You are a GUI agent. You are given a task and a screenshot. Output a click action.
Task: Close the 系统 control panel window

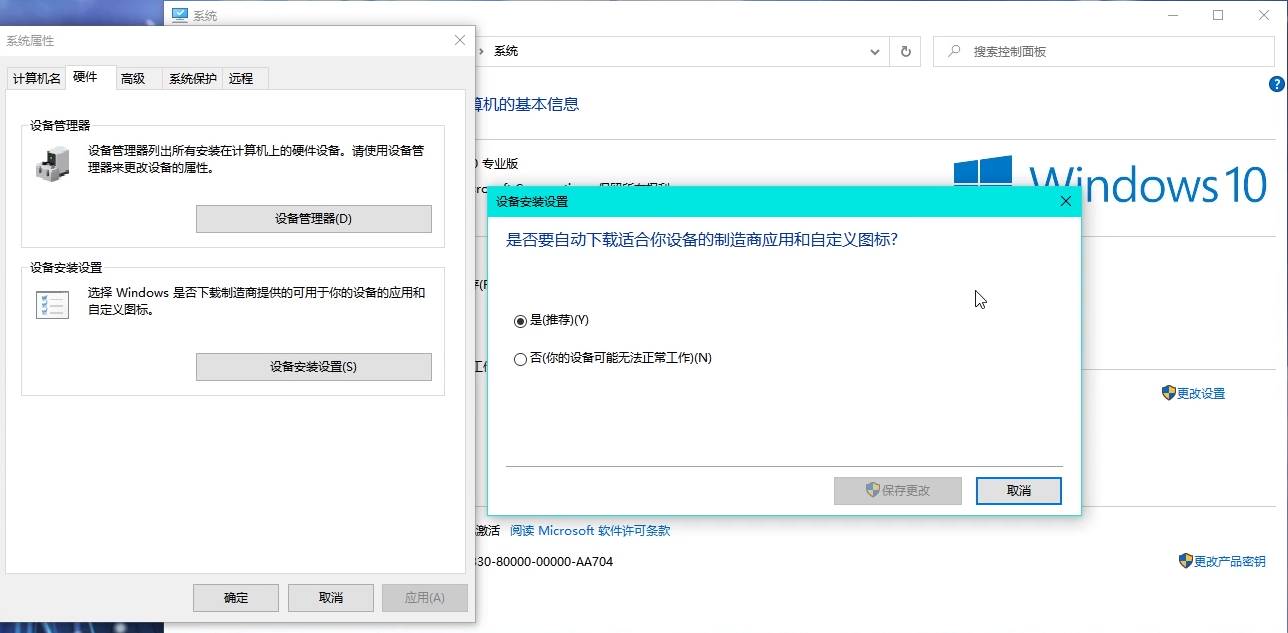(x=1264, y=15)
